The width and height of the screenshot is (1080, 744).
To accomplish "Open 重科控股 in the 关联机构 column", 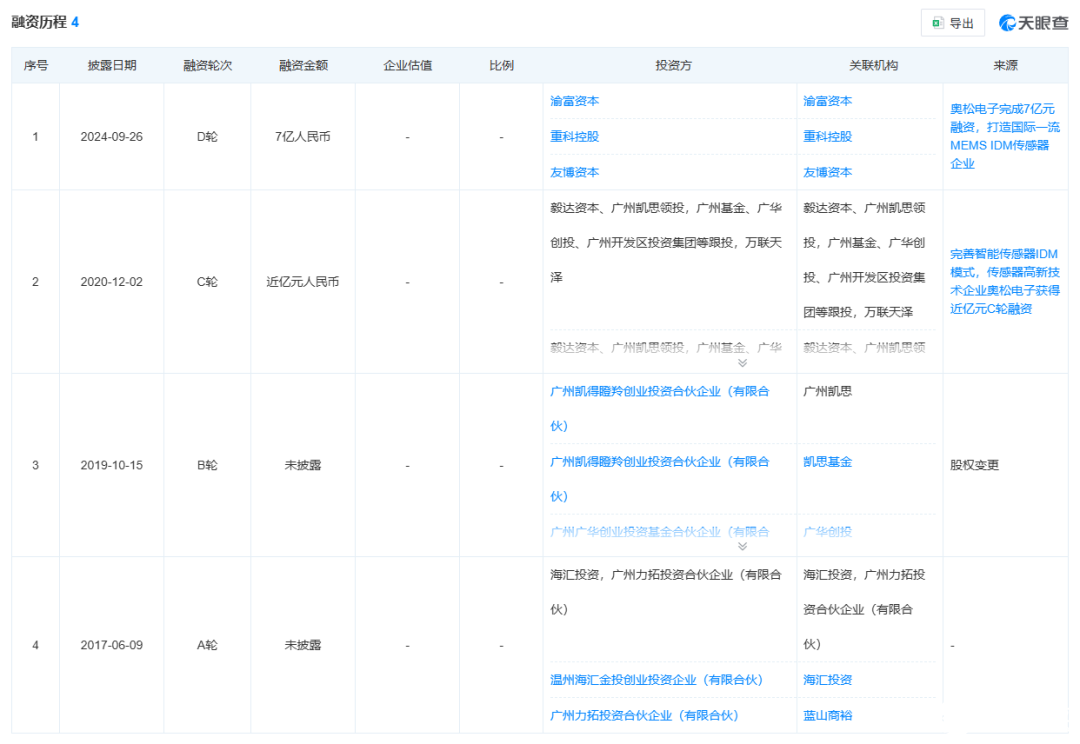I will pyautogui.click(x=828, y=136).
